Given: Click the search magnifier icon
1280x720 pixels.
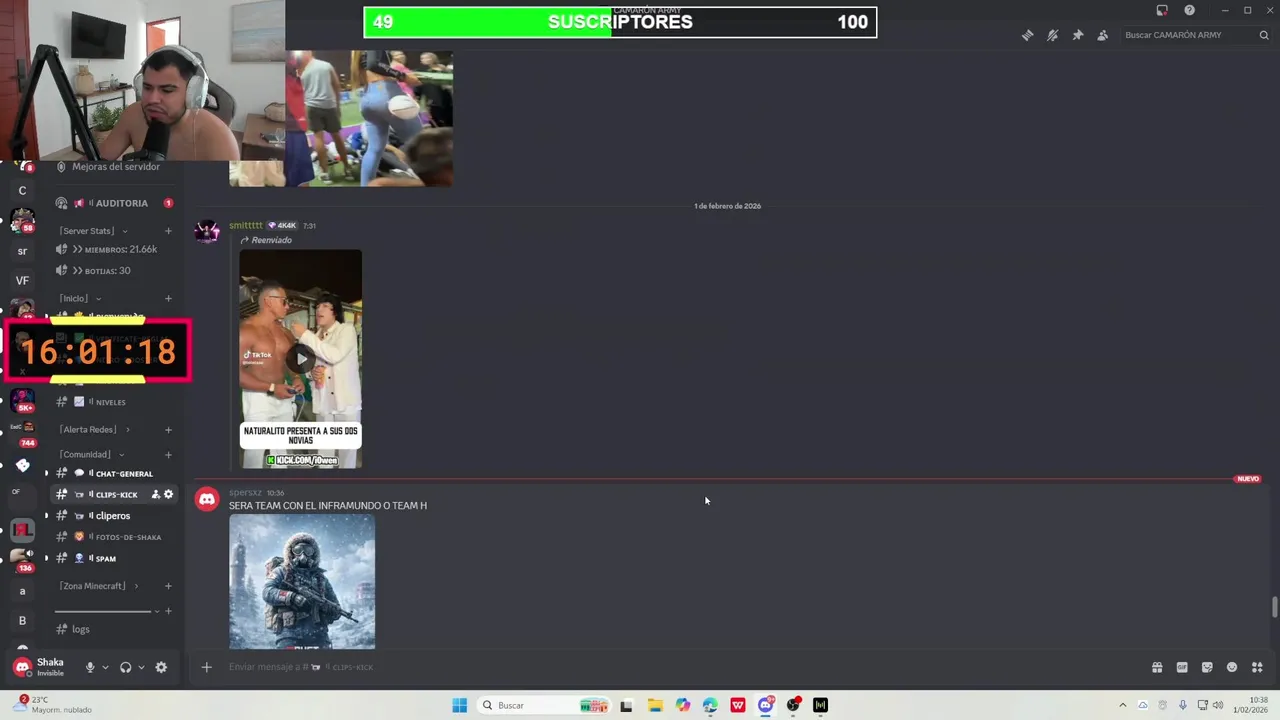Looking at the screenshot, I should [x=1264, y=35].
